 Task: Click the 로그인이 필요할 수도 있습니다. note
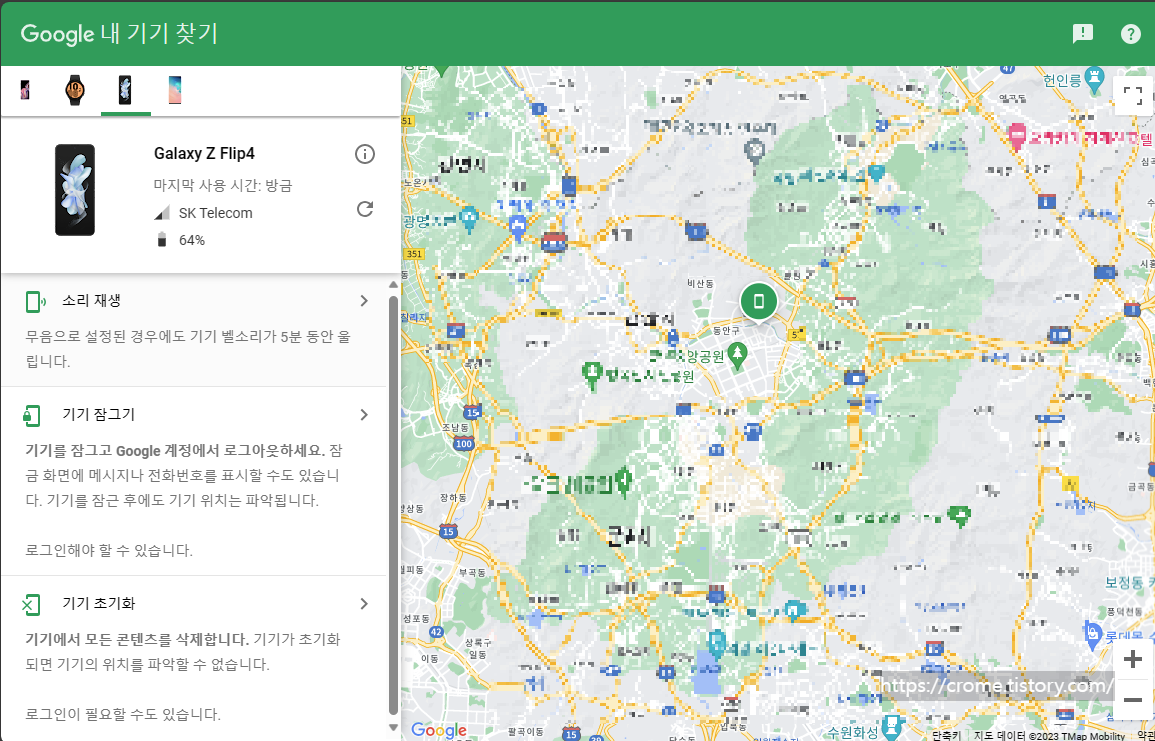[123, 714]
